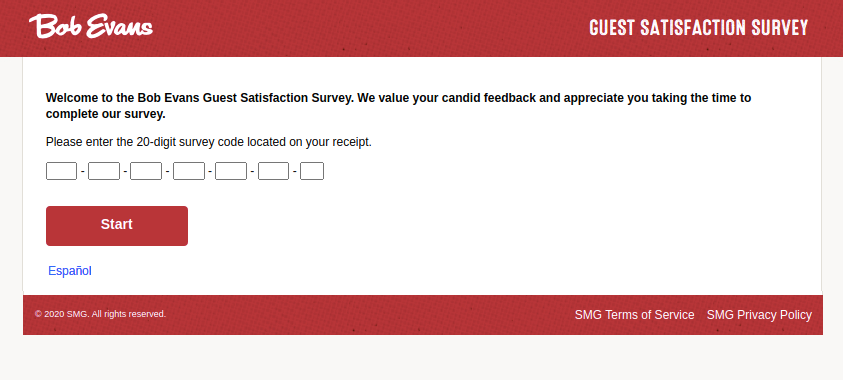The height and width of the screenshot is (380, 843).
Task: Focus the fifth survey code box
Action: click(x=231, y=171)
